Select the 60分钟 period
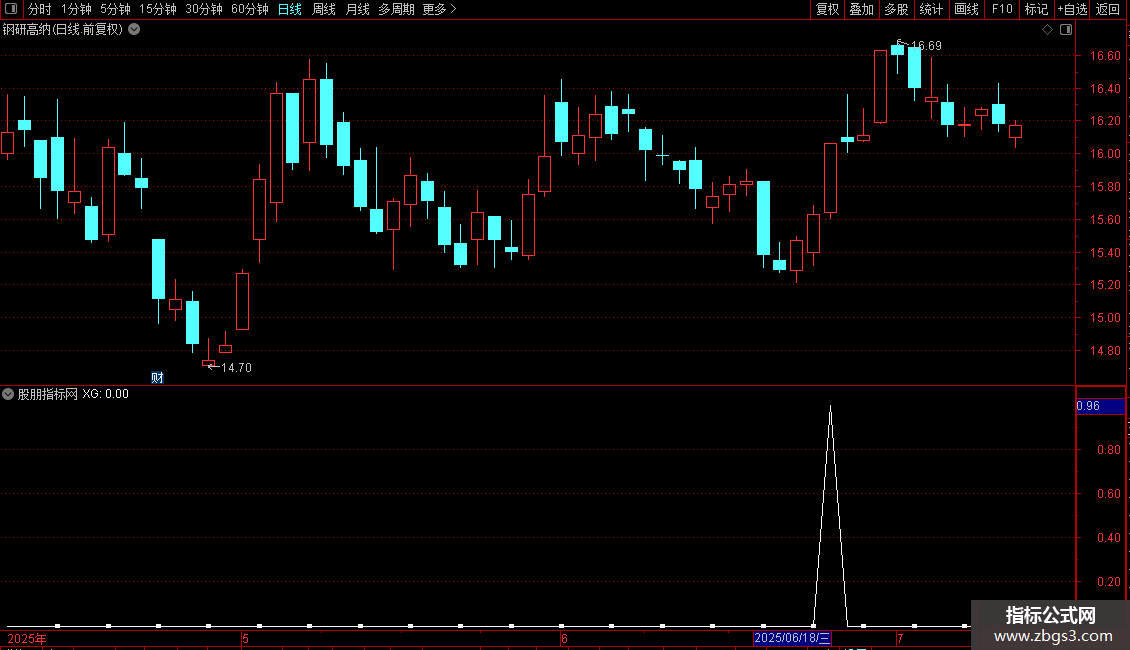 [250, 9]
